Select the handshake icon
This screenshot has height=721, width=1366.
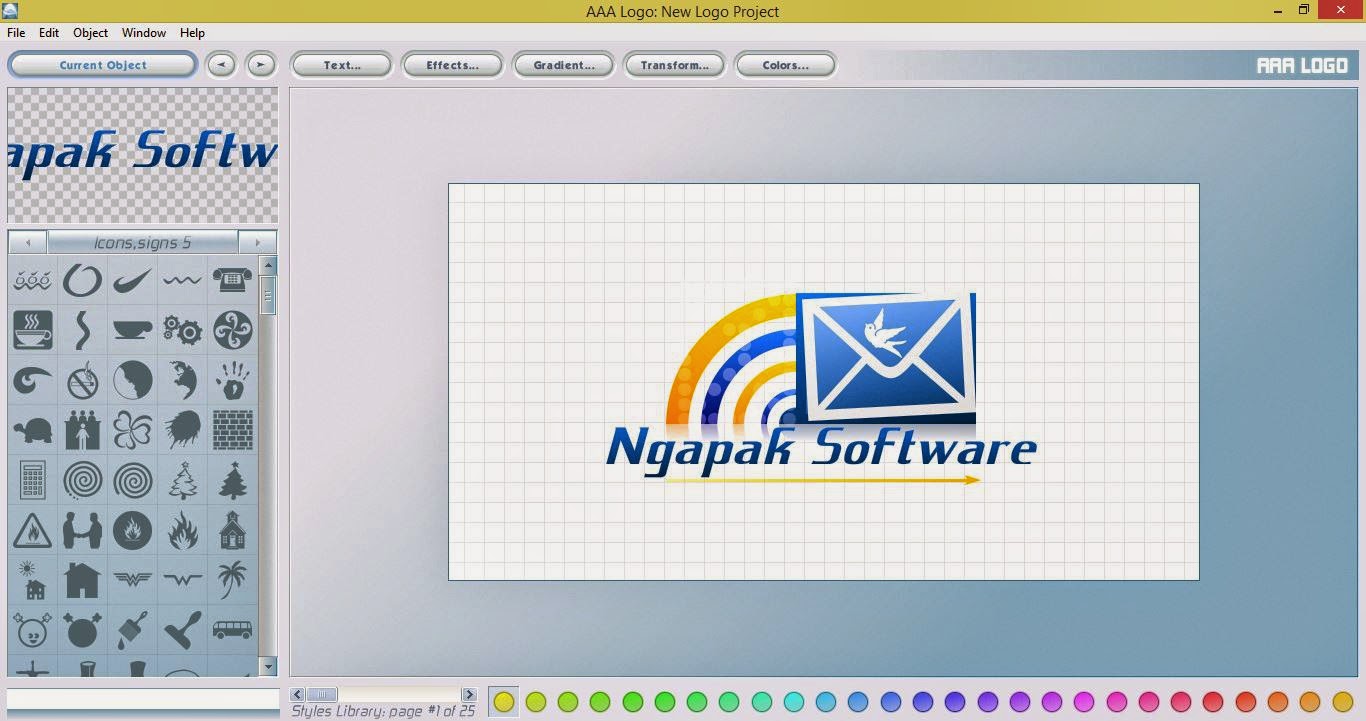[83, 530]
